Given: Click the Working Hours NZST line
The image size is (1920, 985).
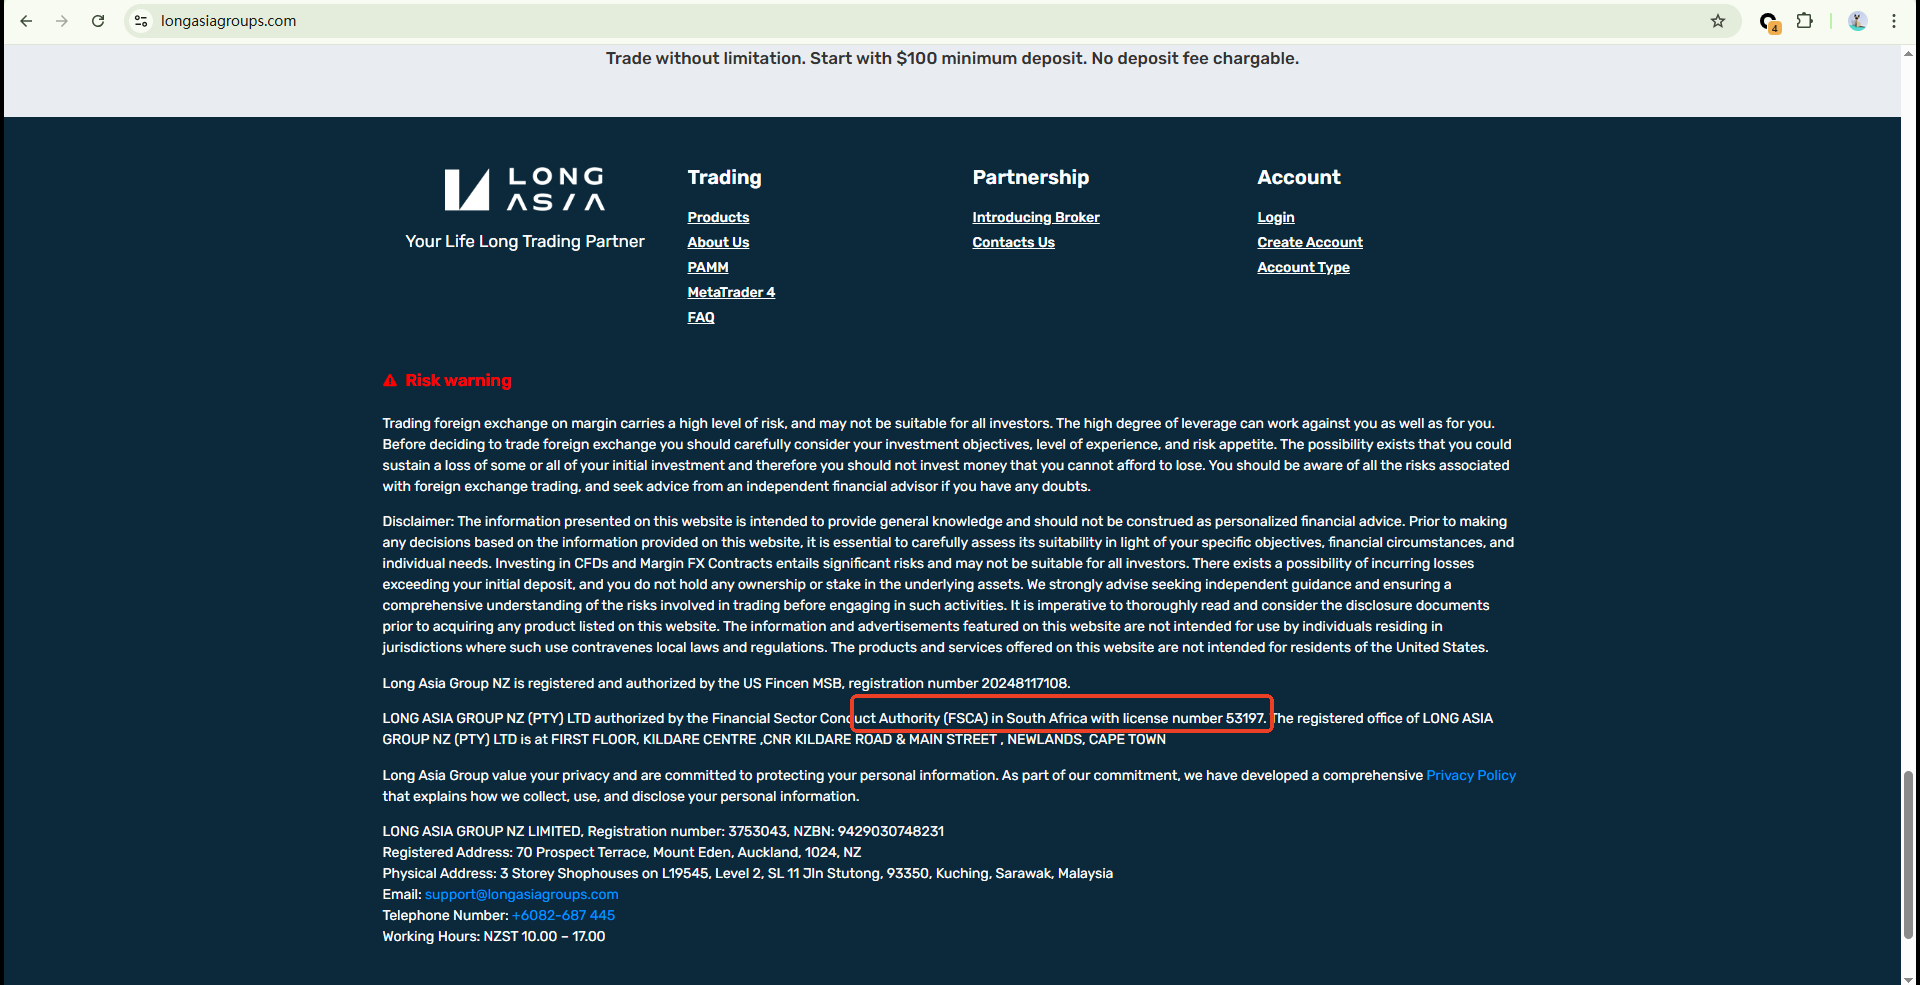Looking at the screenshot, I should [494, 936].
